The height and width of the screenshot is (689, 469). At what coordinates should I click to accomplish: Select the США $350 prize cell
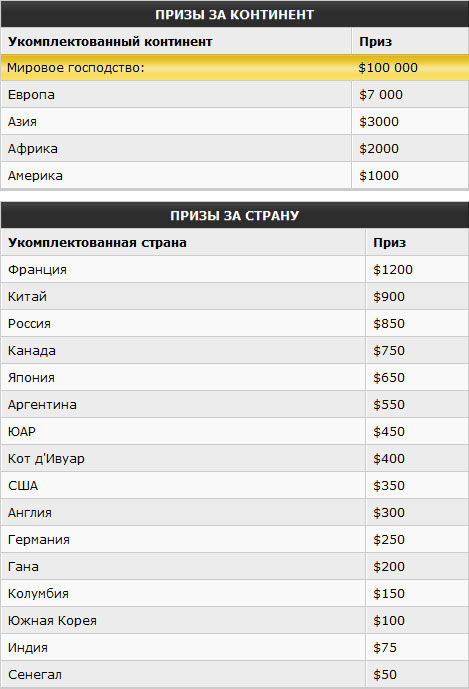pos(417,486)
